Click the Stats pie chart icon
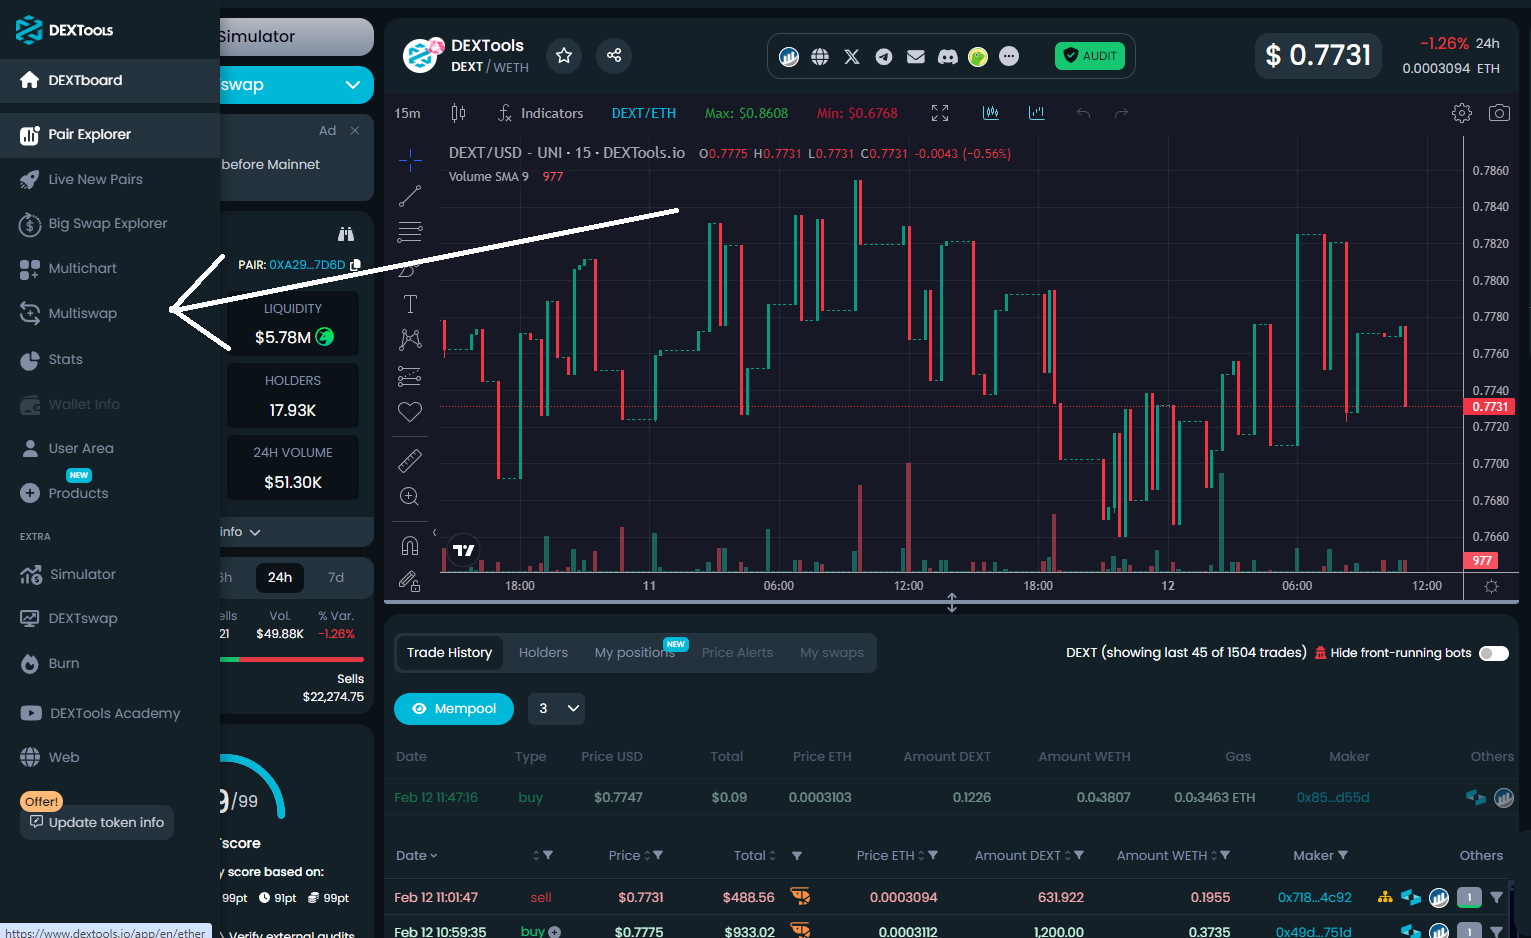This screenshot has height=938, width=1531. tap(30, 360)
